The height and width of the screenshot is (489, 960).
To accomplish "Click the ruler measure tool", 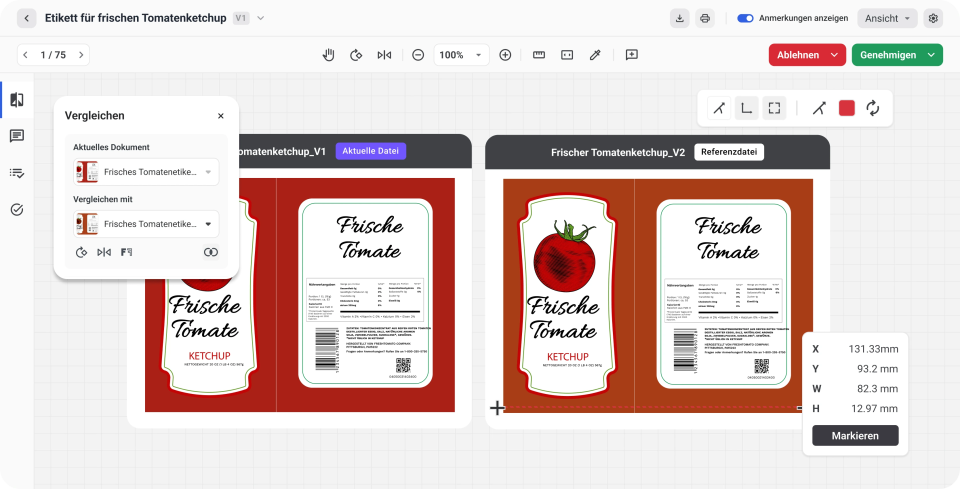I will (539, 55).
